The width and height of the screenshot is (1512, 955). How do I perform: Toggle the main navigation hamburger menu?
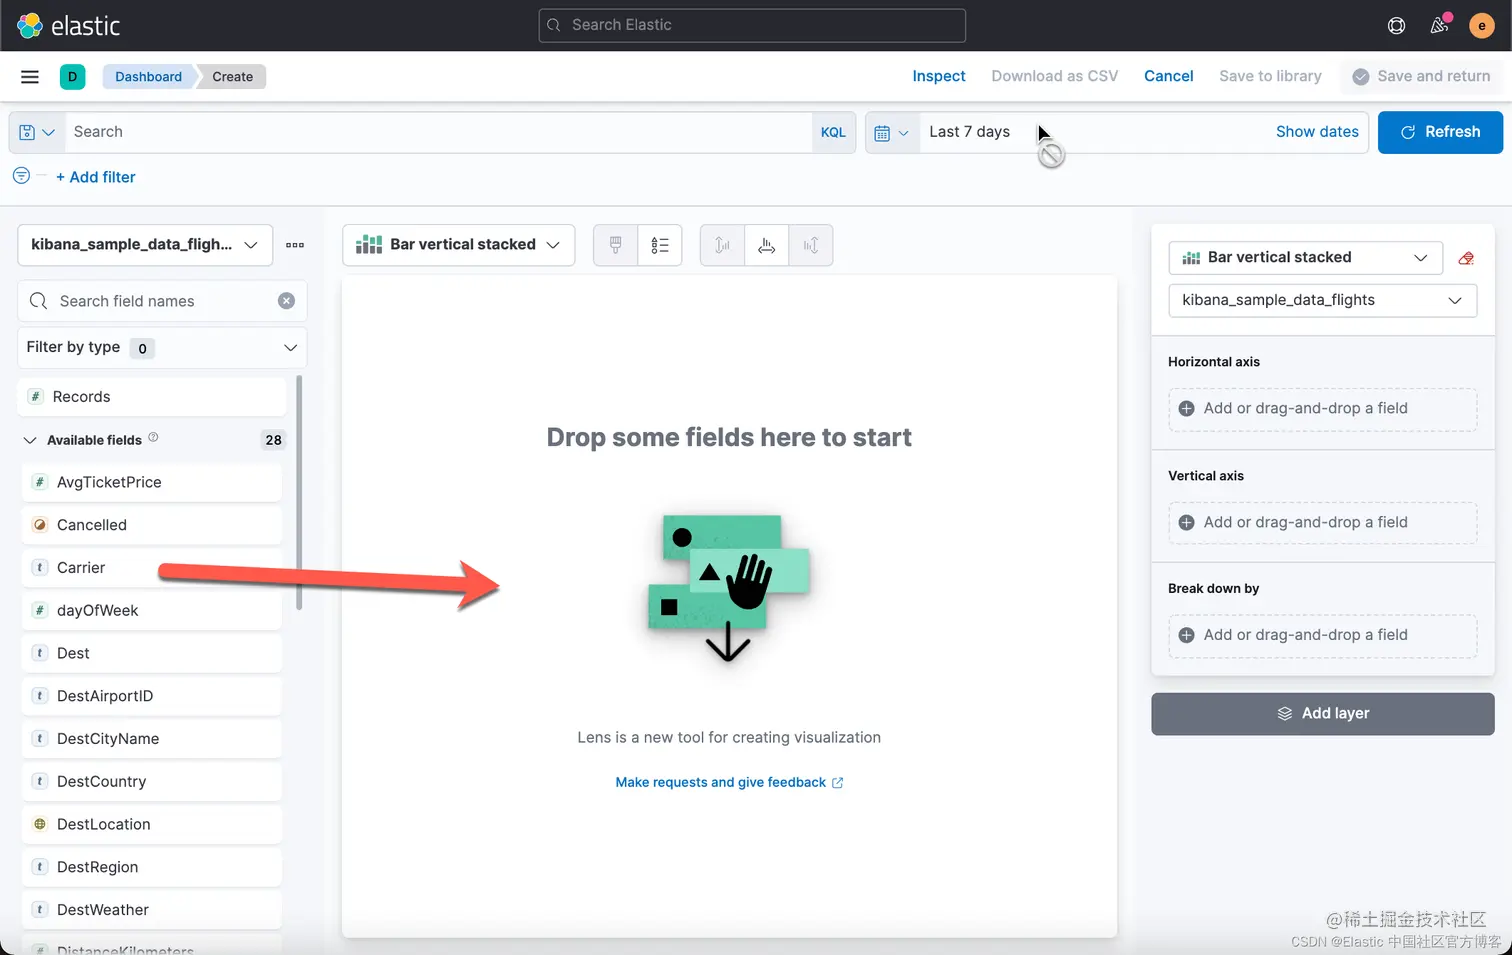pos(30,76)
